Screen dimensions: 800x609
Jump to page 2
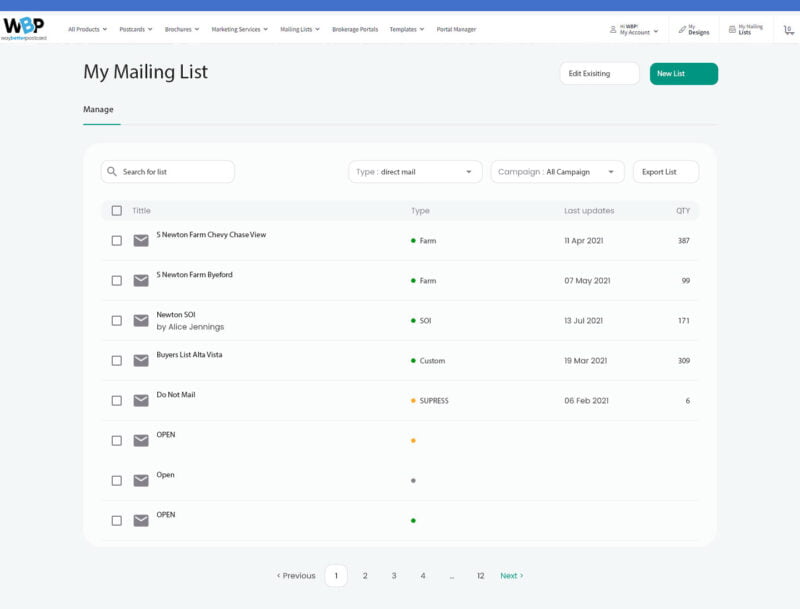click(x=365, y=575)
